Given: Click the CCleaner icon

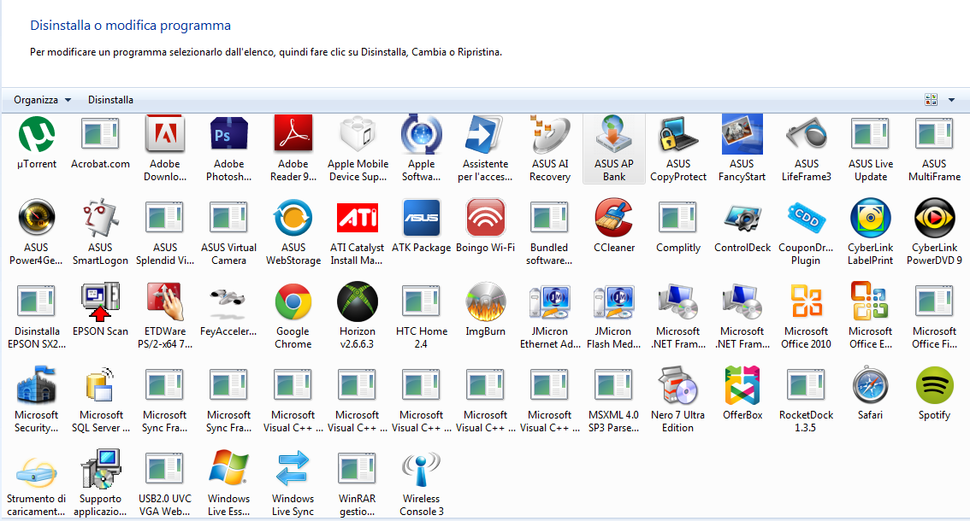Looking at the screenshot, I should [614, 218].
